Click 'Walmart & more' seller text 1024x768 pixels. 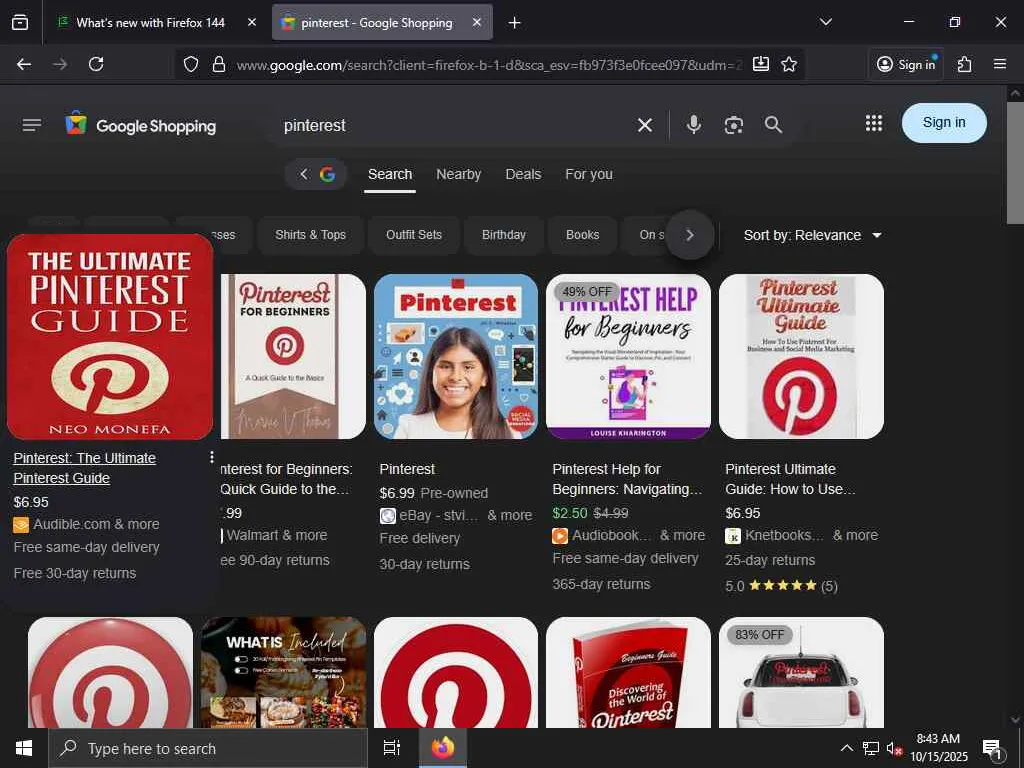[x=277, y=536]
